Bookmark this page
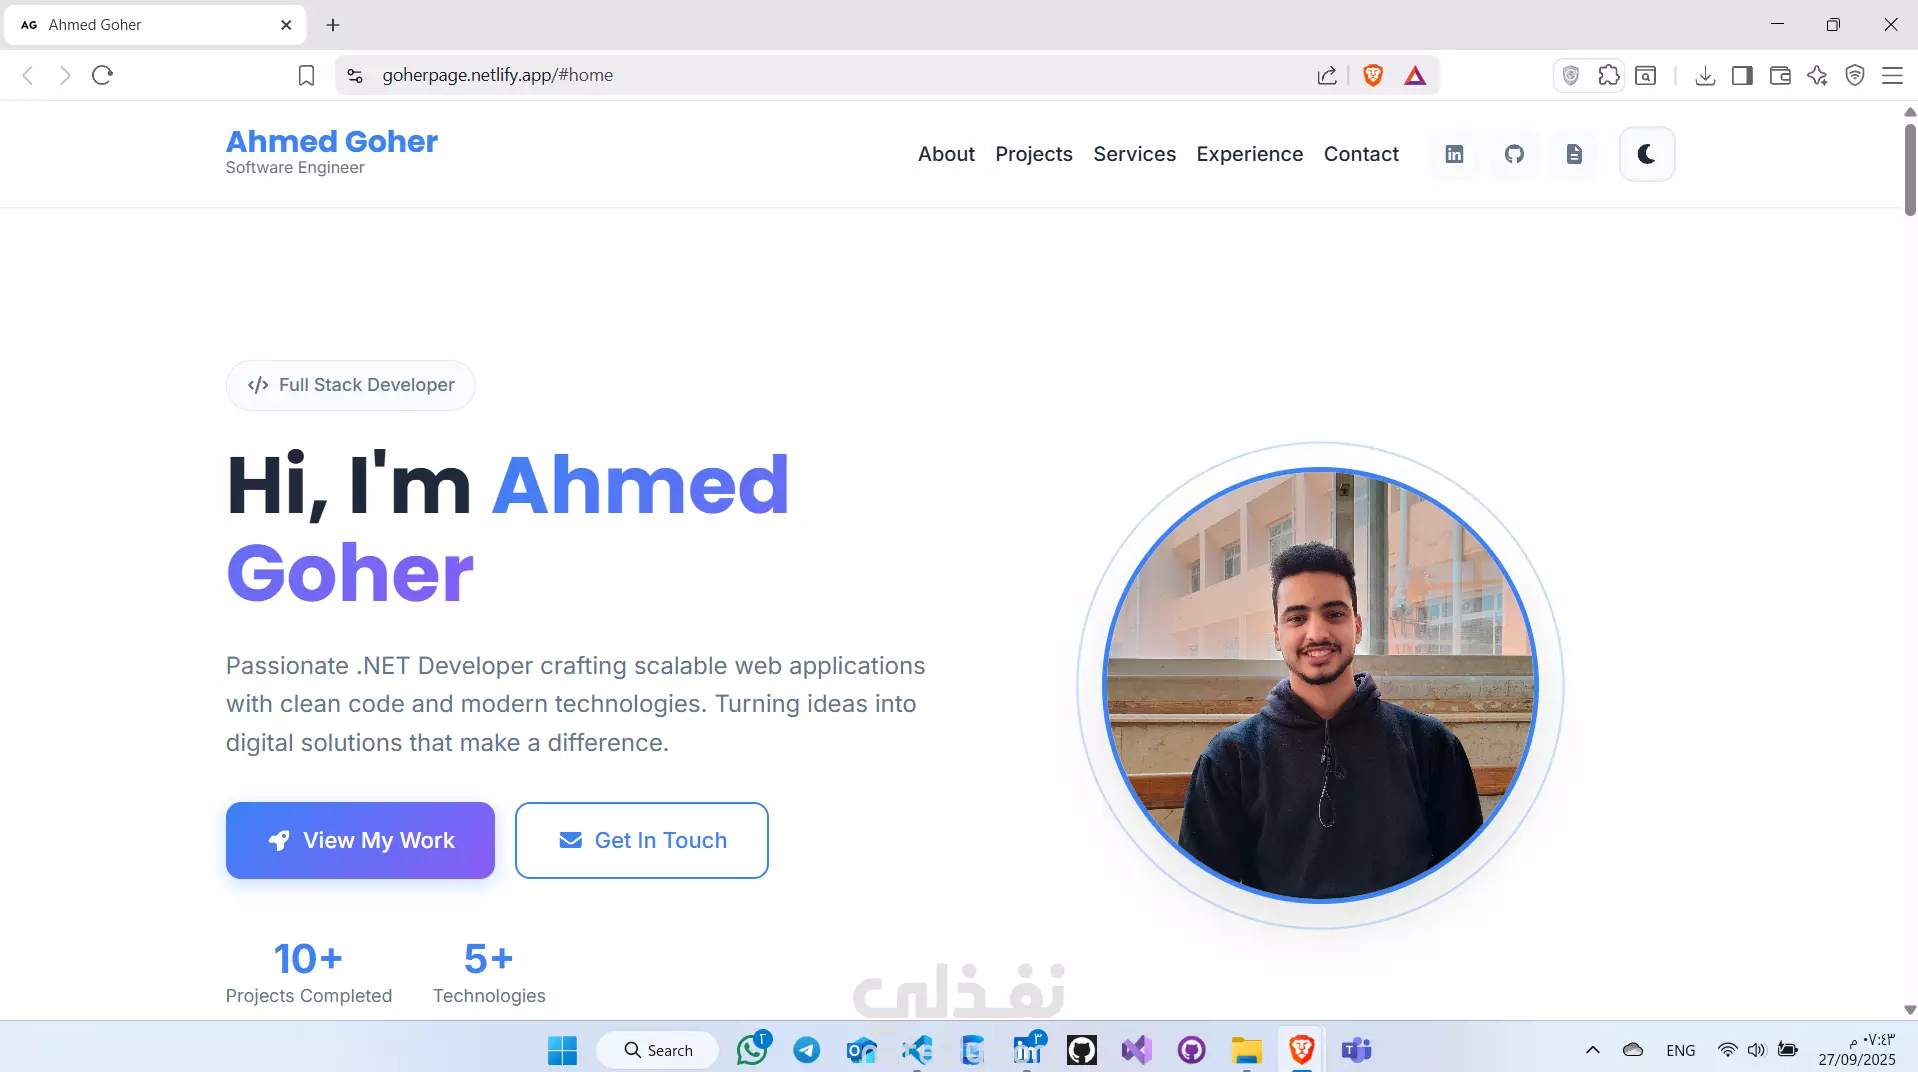Viewport: 1918px width, 1072px height. tap(306, 75)
